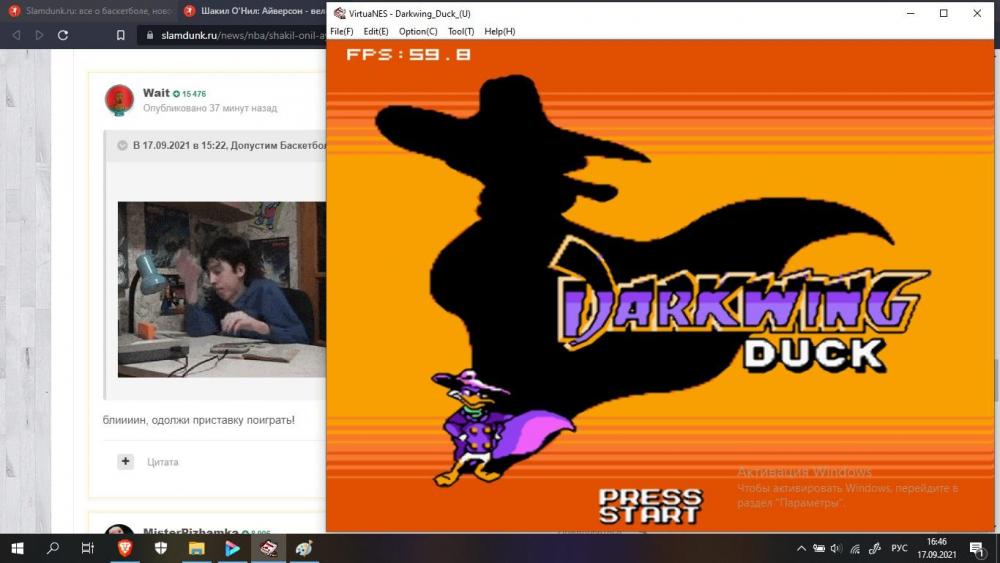Open the Edit(E) menu
1000x563 pixels.
[376, 31]
